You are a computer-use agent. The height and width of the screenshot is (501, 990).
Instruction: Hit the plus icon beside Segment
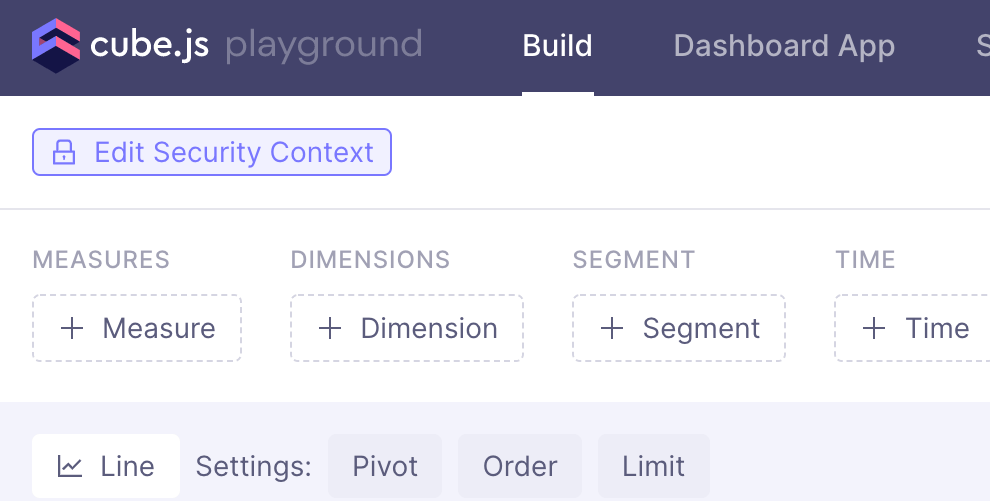click(612, 328)
